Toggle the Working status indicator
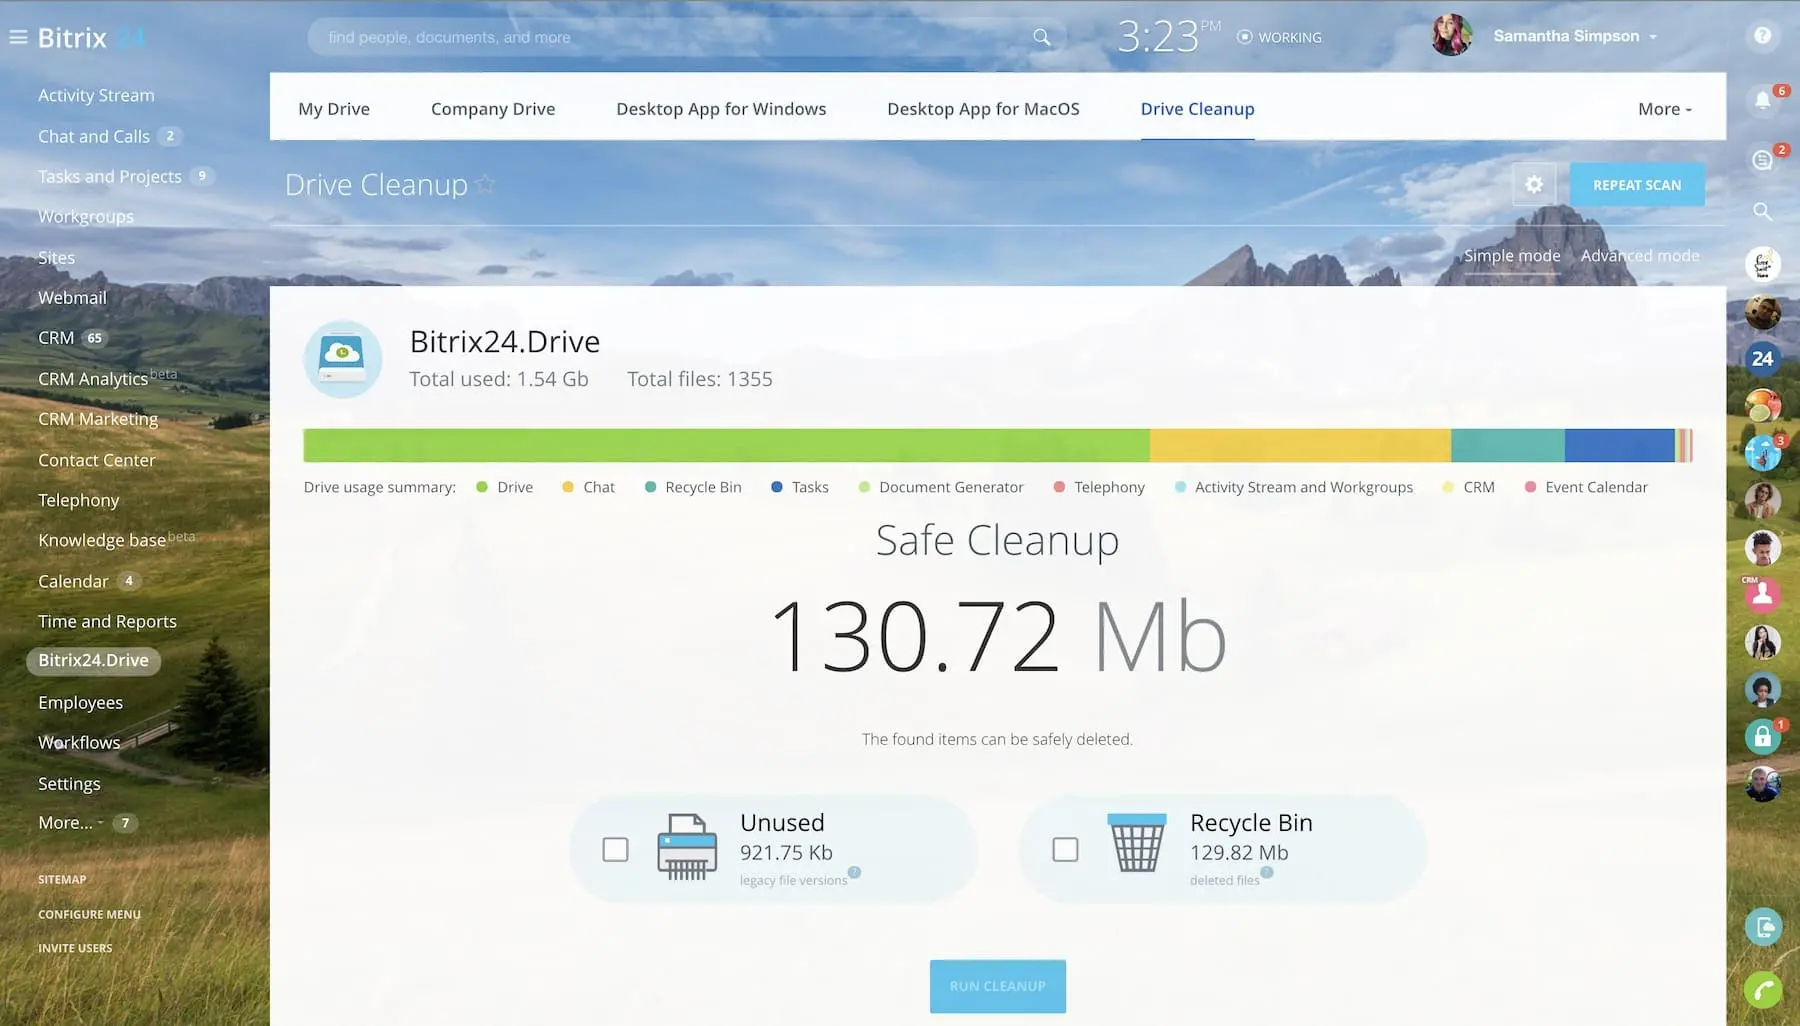Screen dimensions: 1800x1026 click(1279, 37)
